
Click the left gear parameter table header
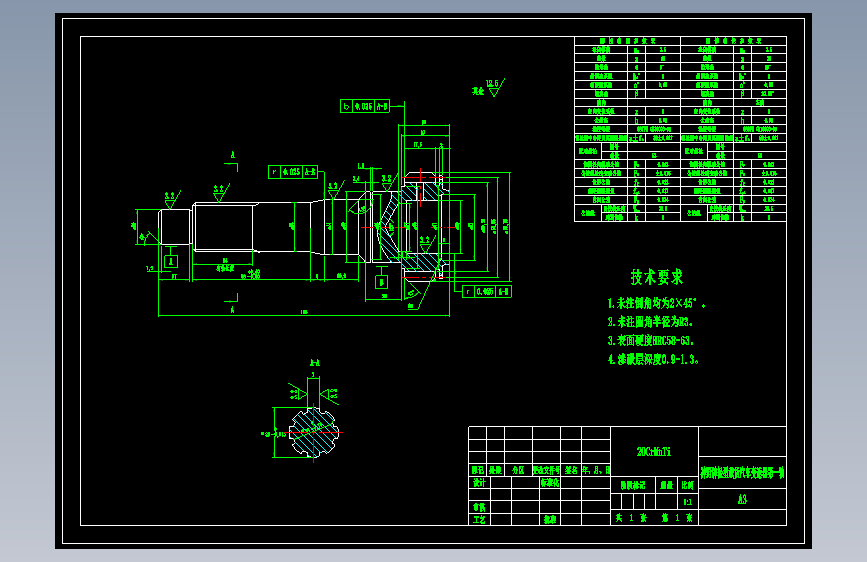click(627, 41)
